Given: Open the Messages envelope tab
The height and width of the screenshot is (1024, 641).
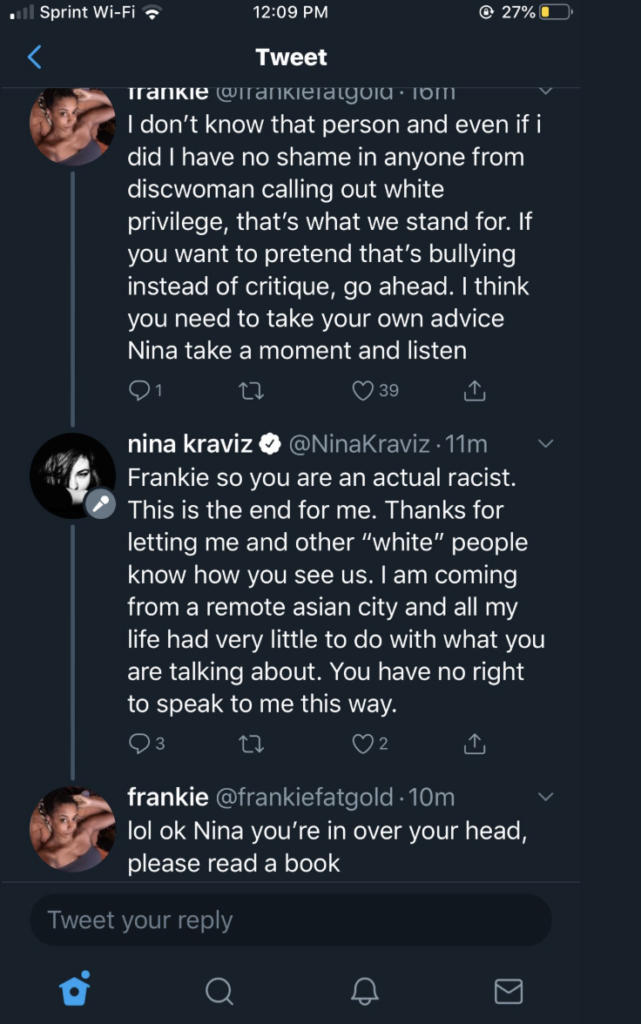Looking at the screenshot, I should point(509,990).
